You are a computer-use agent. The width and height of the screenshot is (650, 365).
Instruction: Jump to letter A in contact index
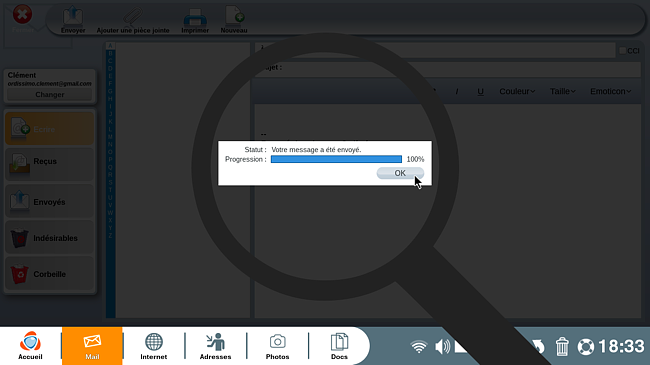(x=110, y=46)
